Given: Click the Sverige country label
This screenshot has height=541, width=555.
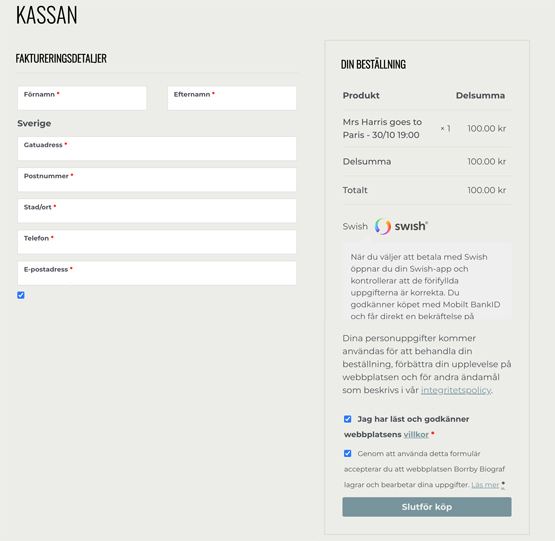Looking at the screenshot, I should pyautogui.click(x=34, y=124).
